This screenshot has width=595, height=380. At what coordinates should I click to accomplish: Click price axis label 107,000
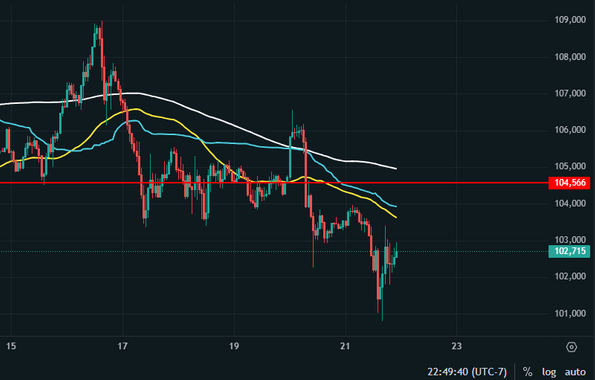(570, 93)
